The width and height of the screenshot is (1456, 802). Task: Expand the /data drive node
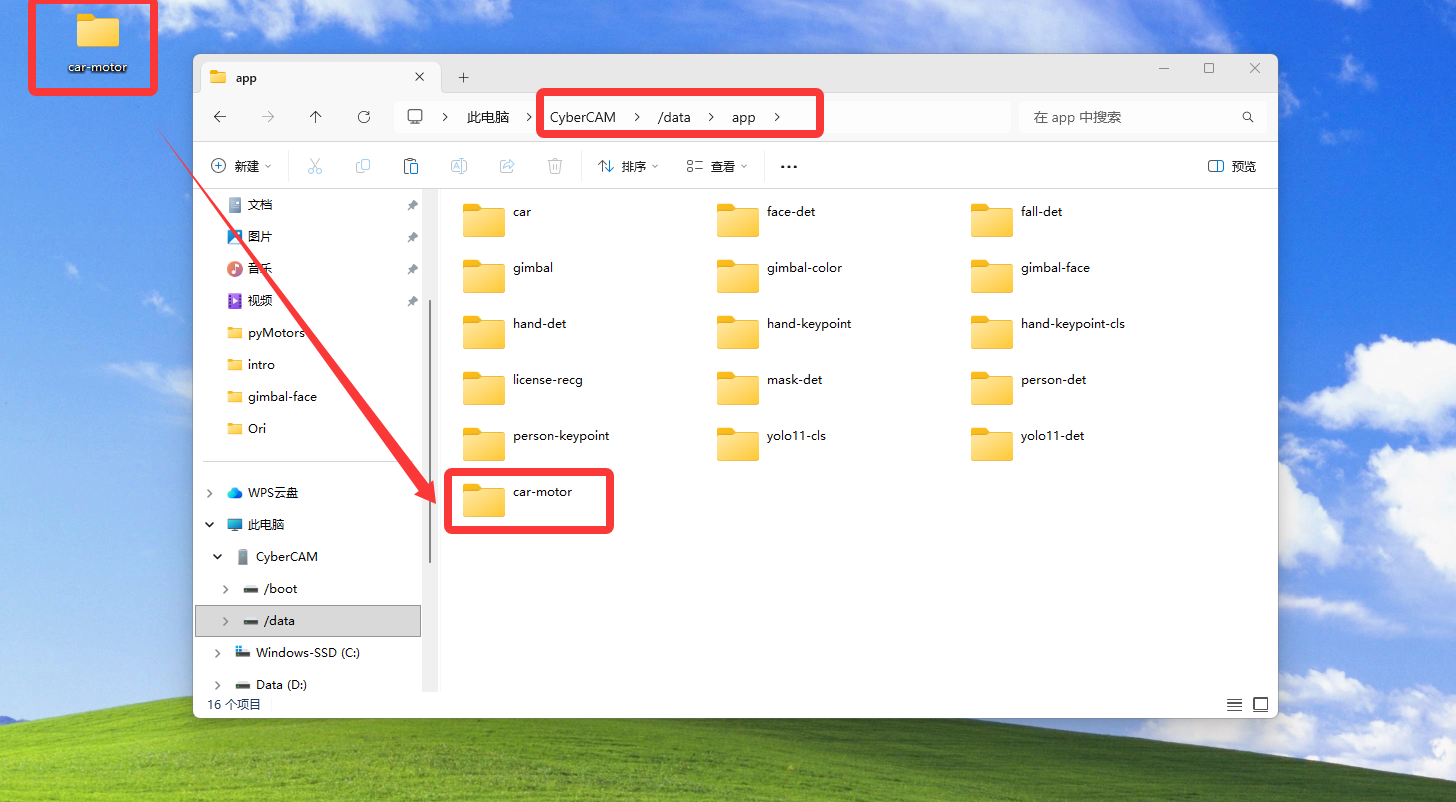pos(225,621)
